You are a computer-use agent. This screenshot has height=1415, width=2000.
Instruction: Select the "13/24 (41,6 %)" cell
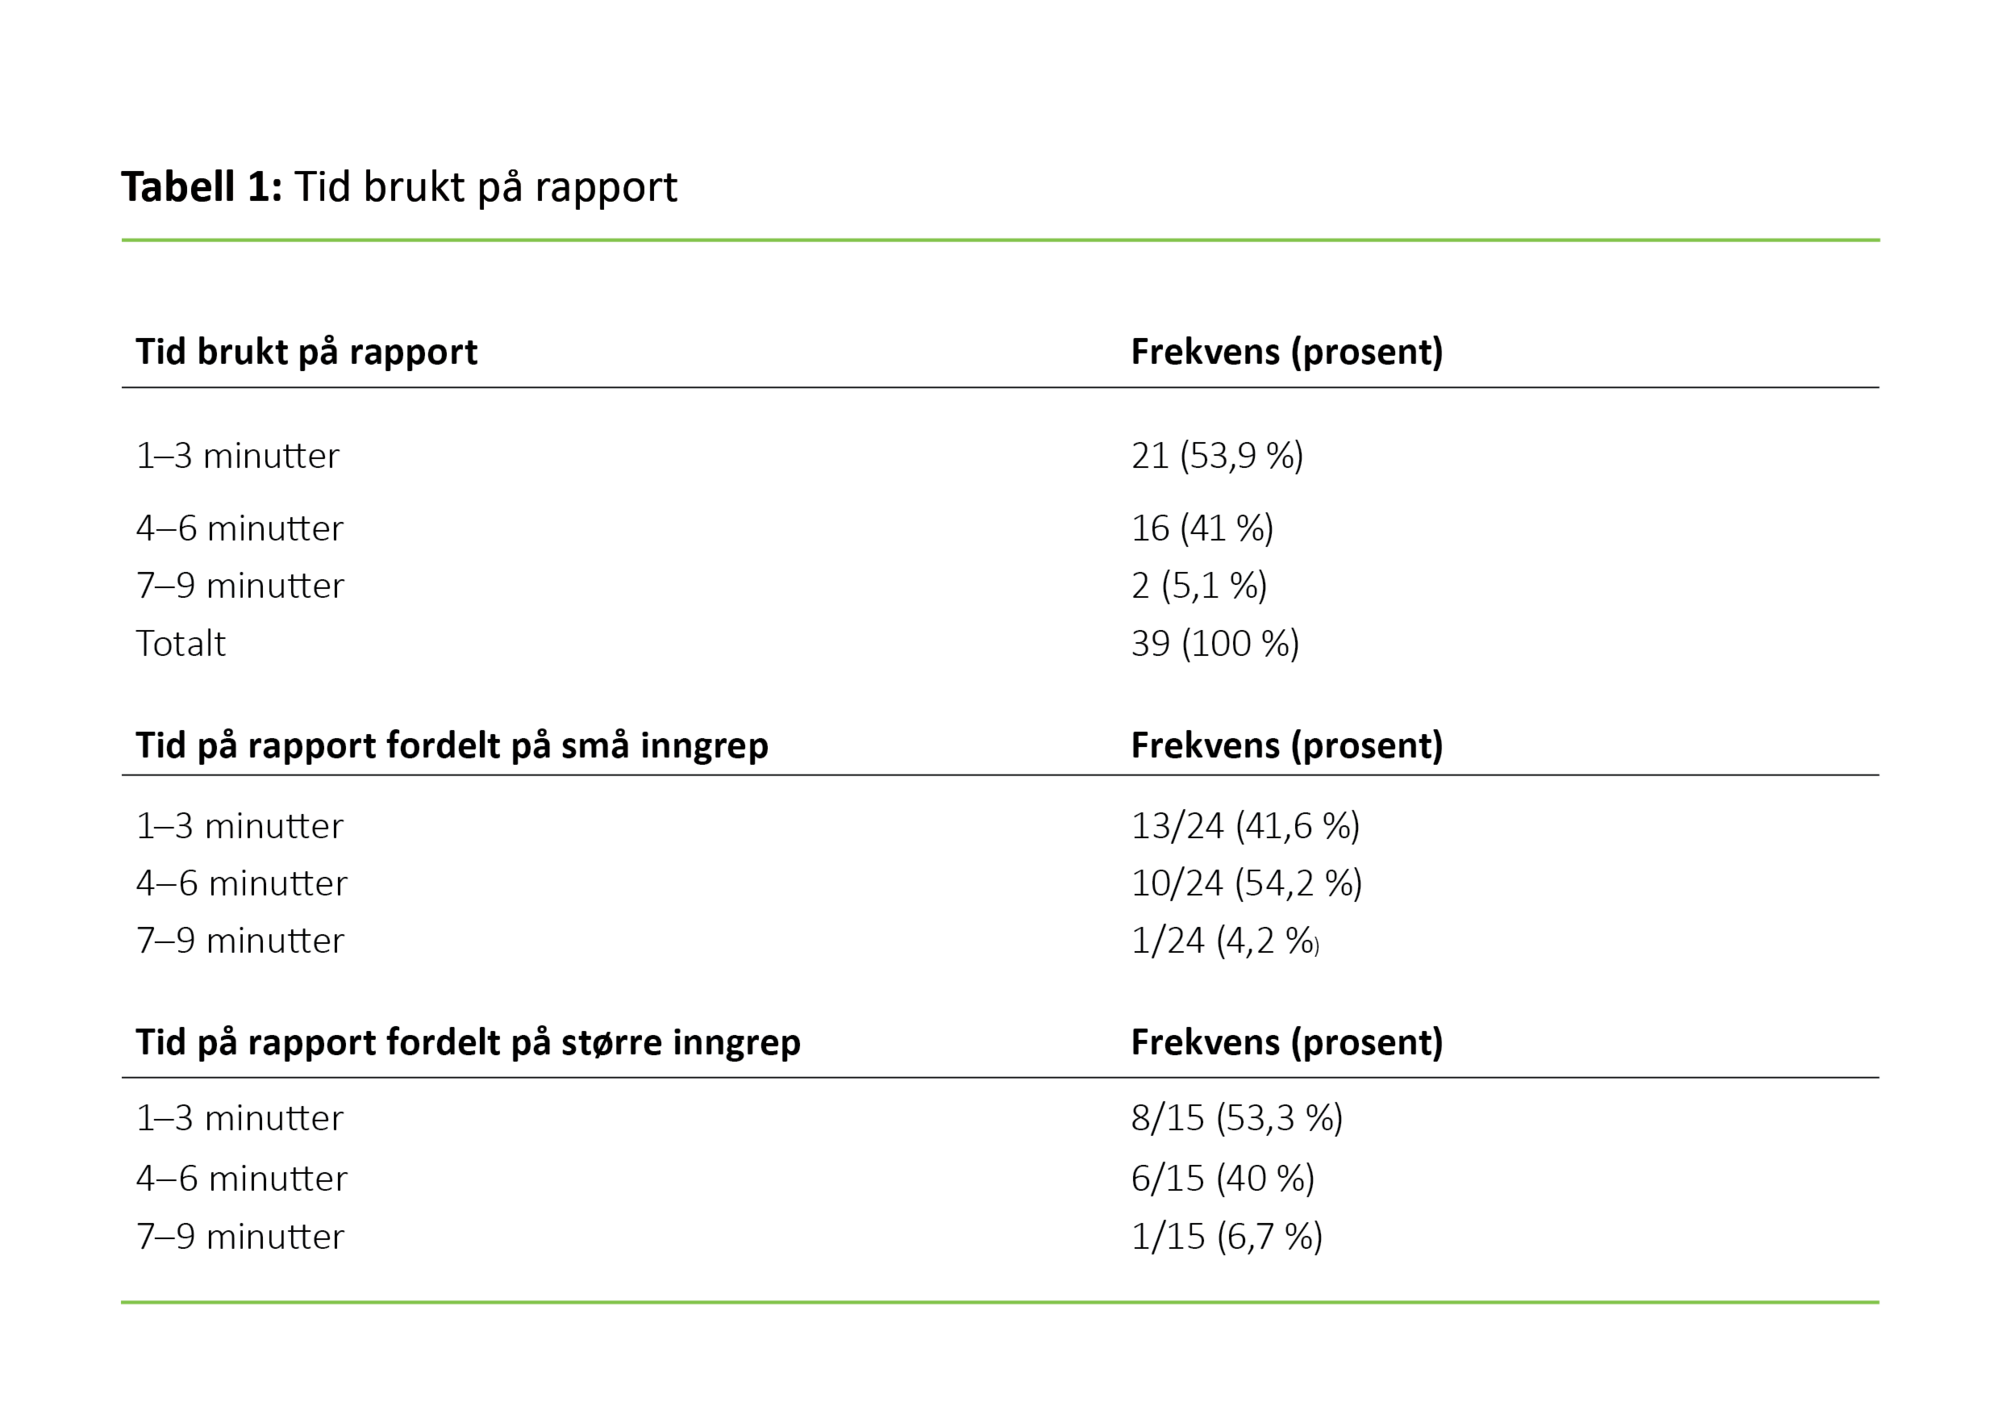tap(1244, 826)
